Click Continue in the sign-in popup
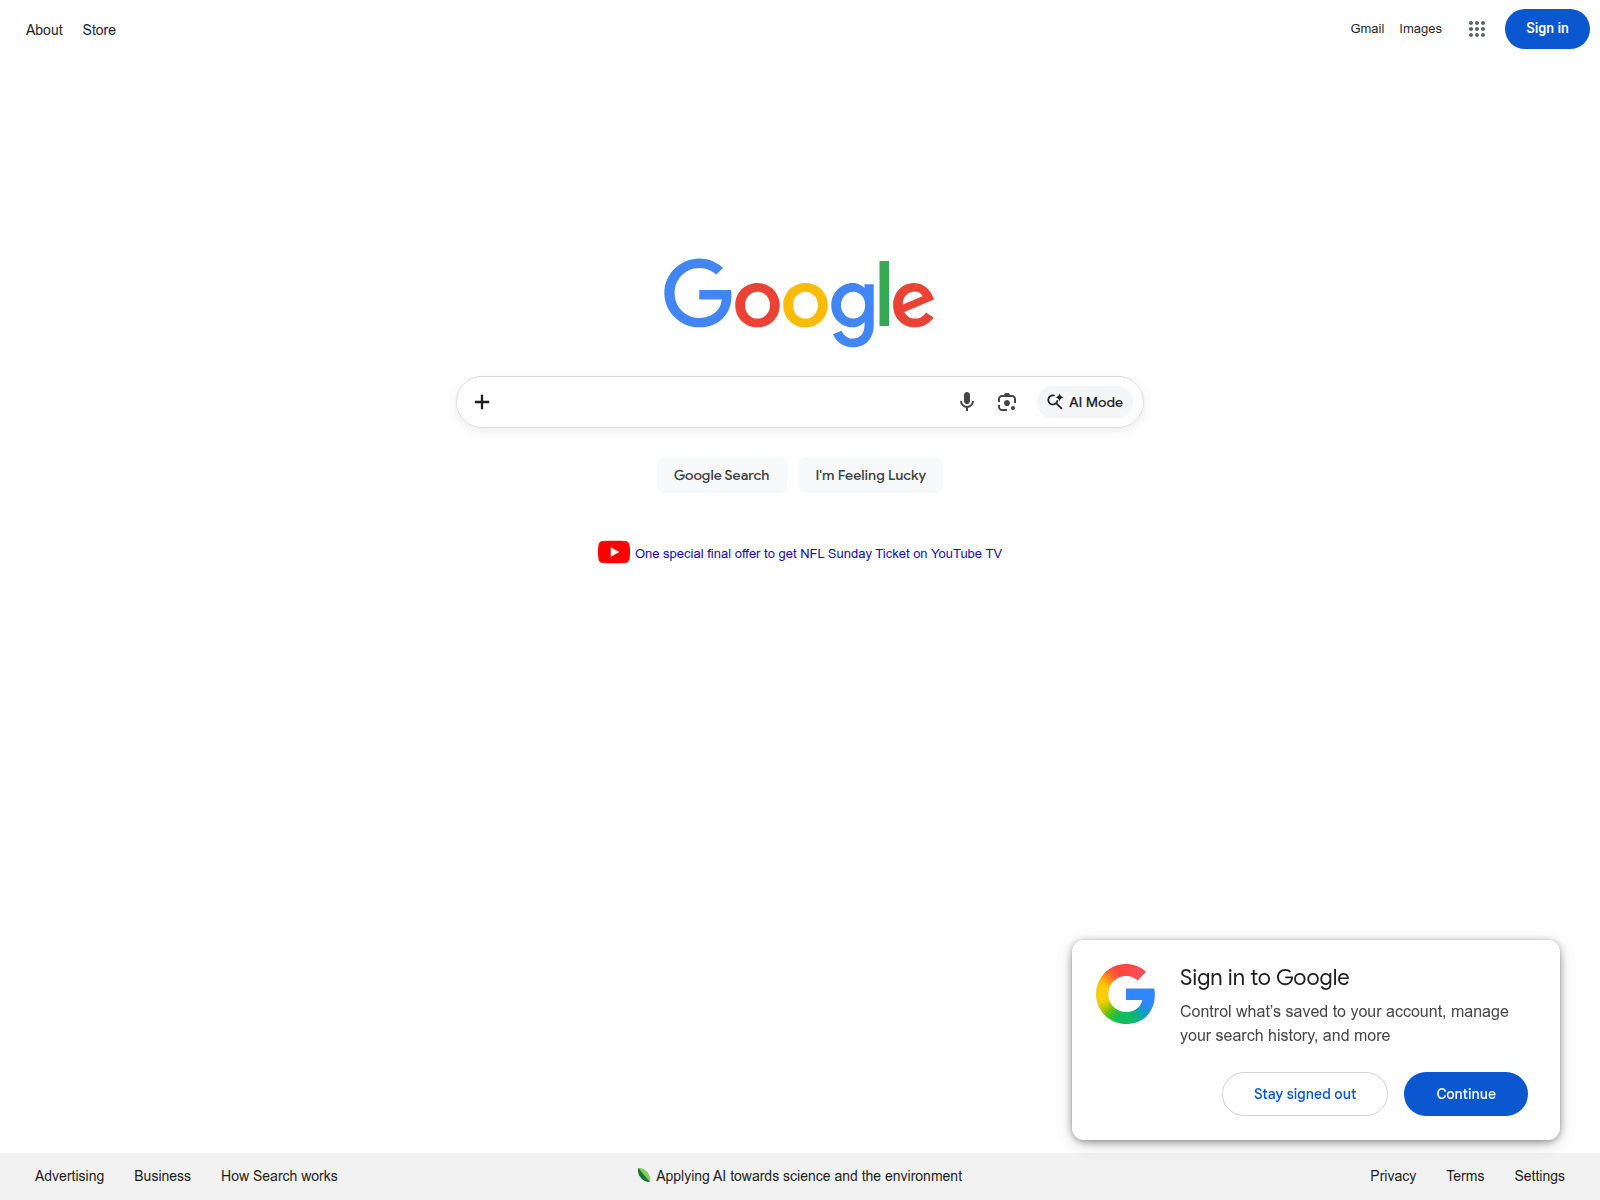 1466,1094
